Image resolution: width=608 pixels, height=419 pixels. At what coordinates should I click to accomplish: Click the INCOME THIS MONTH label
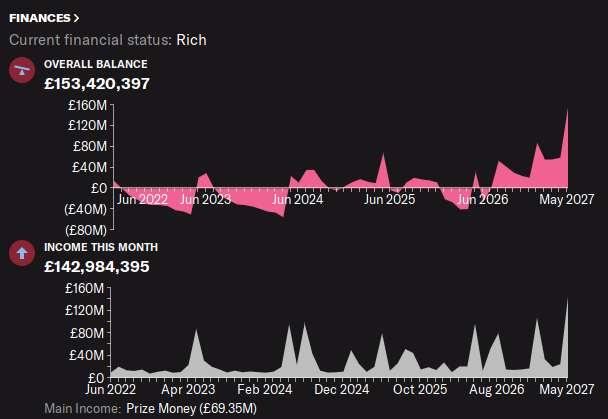pyautogui.click(x=101, y=247)
